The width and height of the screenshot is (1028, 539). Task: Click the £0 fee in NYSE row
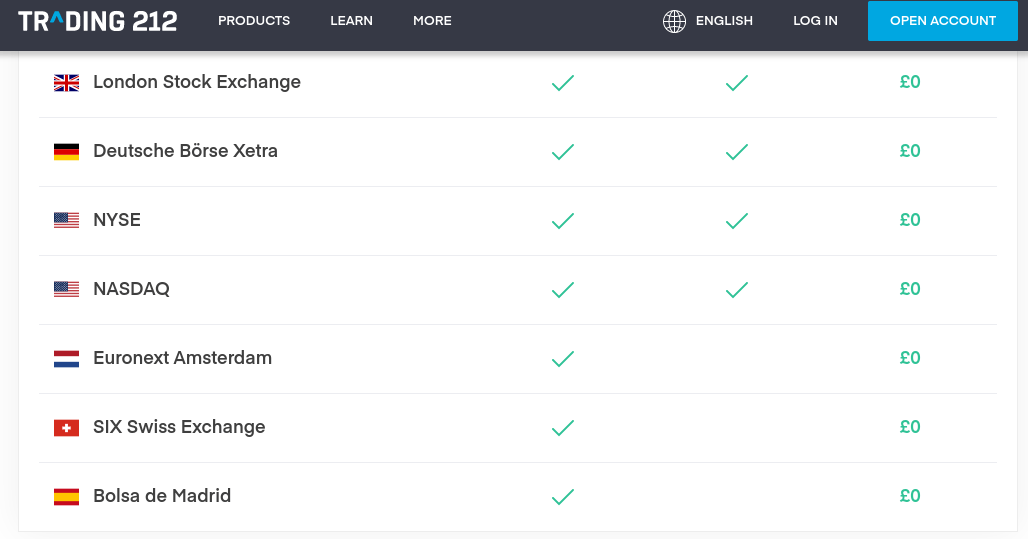[910, 220]
